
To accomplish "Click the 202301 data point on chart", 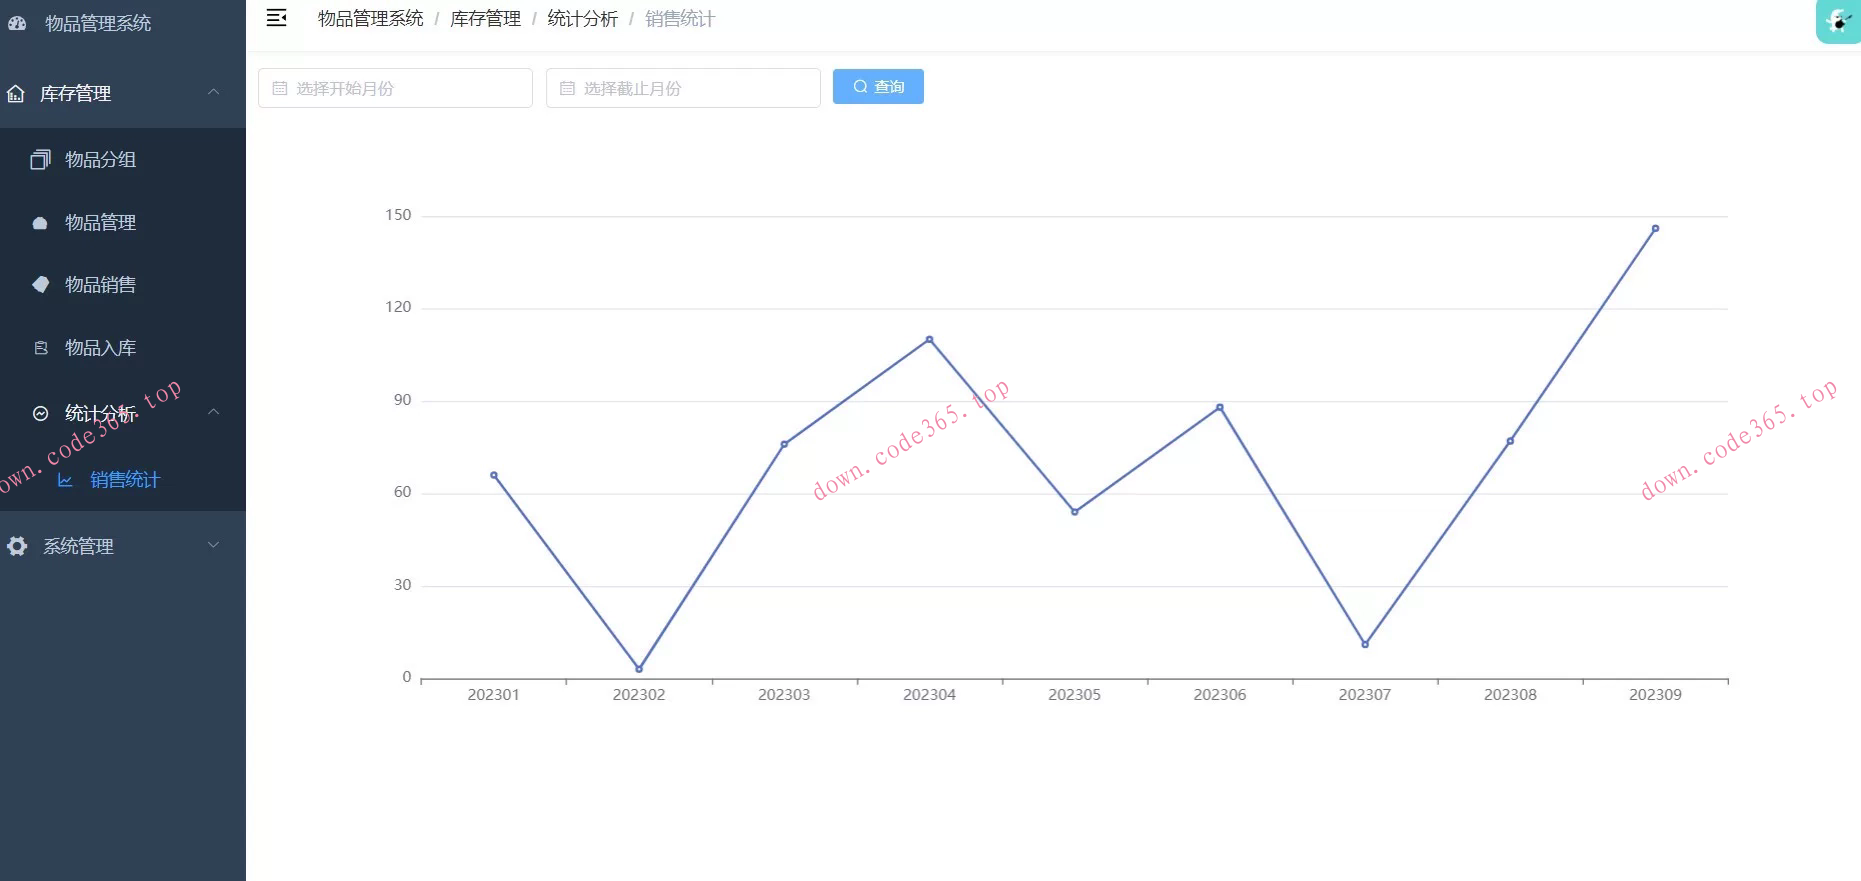I will [x=494, y=475].
